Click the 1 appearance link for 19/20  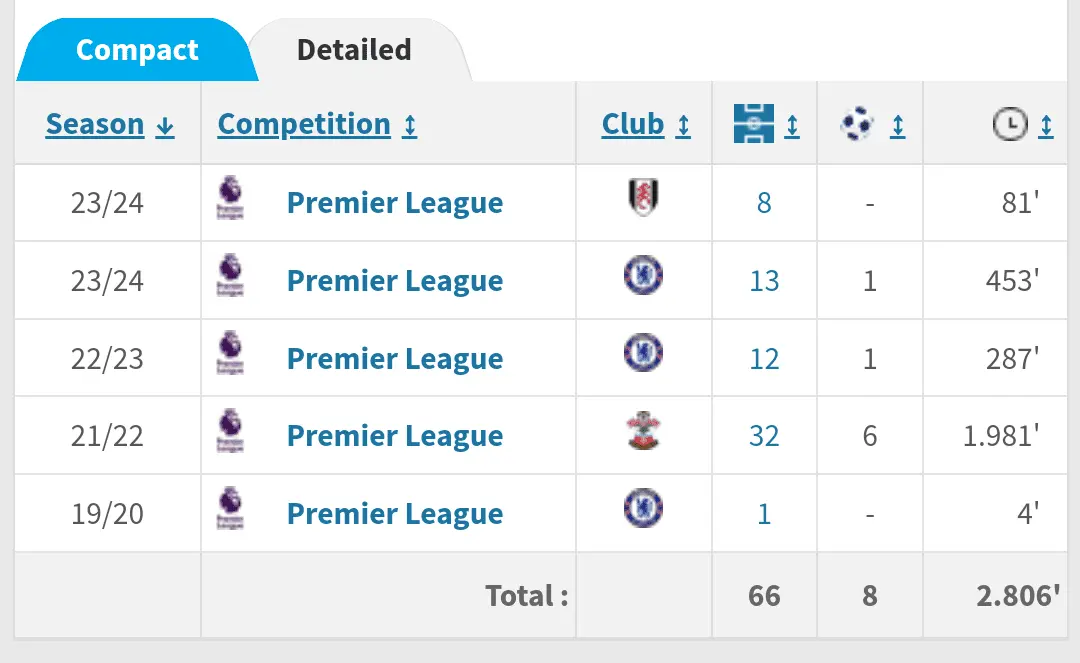(x=764, y=514)
